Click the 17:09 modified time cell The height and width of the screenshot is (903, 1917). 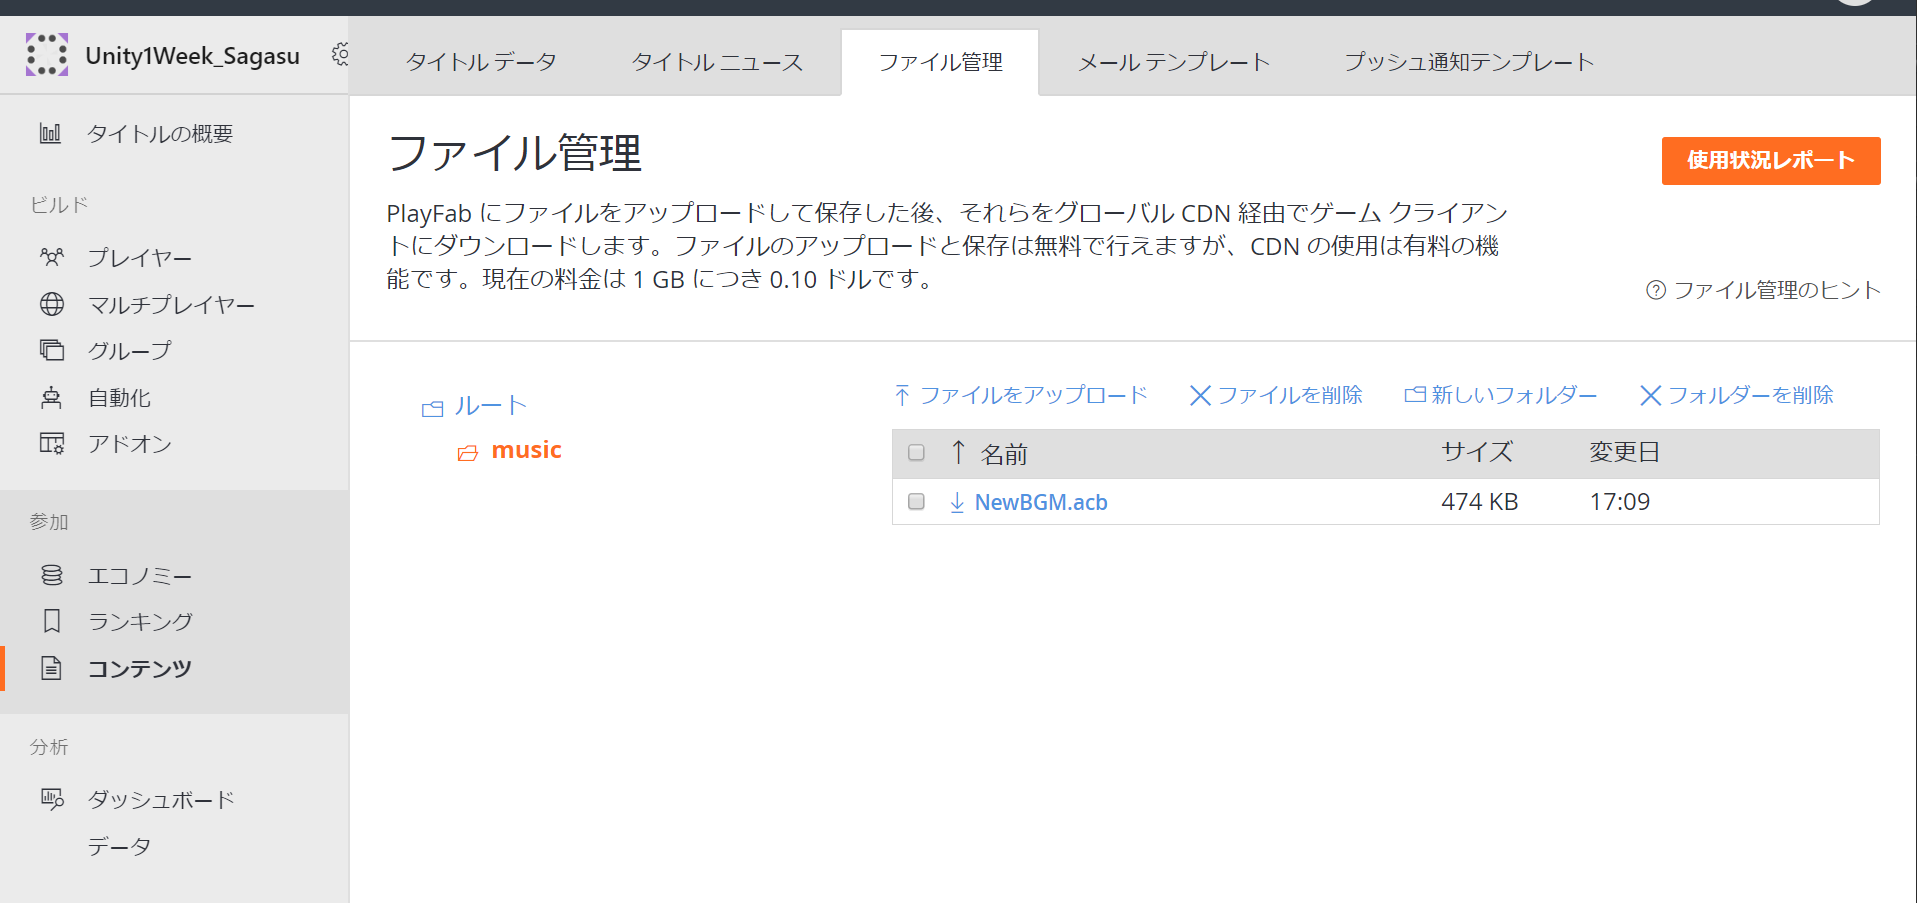[x=1620, y=502]
